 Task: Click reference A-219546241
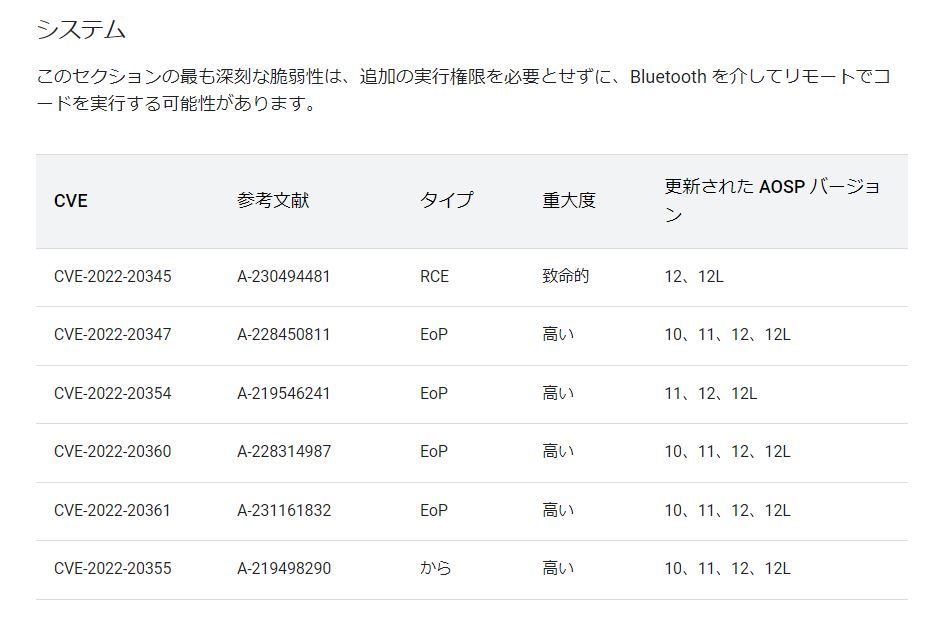(283, 393)
